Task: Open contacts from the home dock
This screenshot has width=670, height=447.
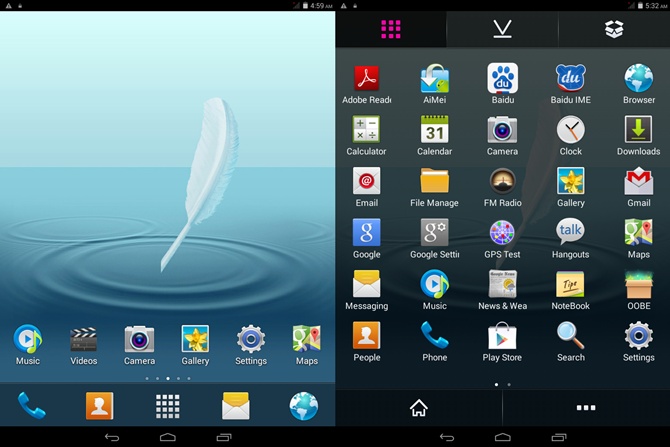Action: 99,406
